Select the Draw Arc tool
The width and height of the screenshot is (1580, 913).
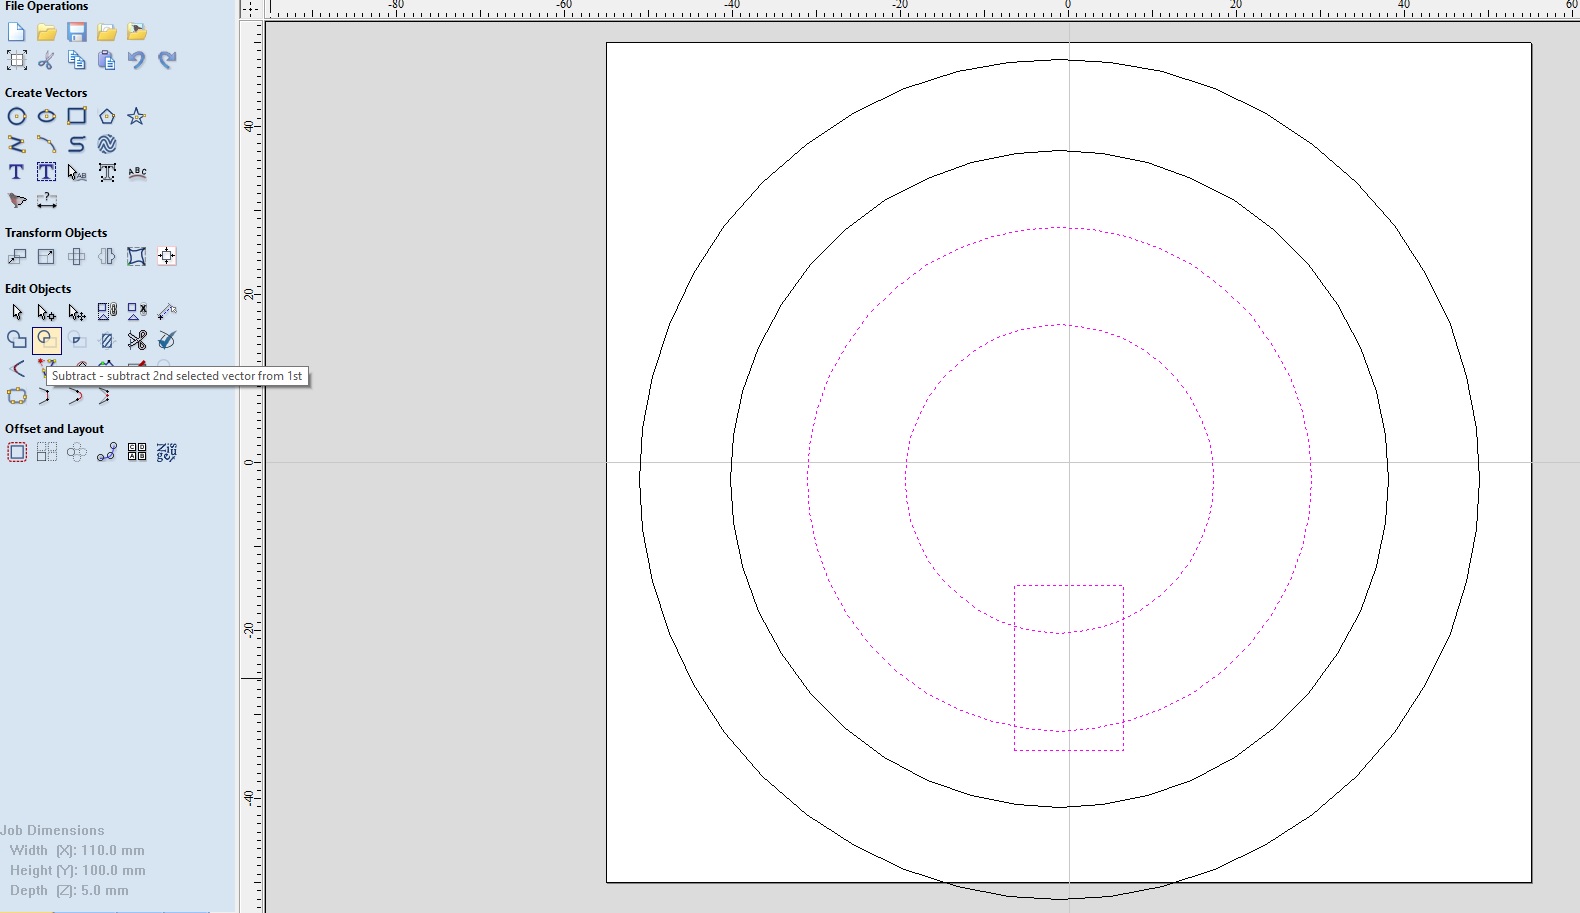tap(46, 144)
